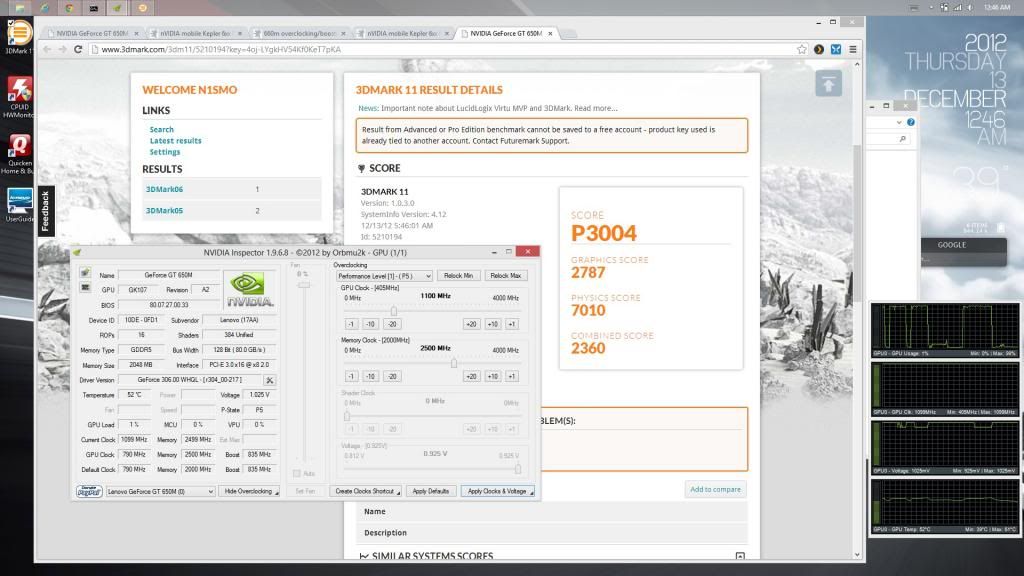Select the active NVIDIA GeForce GT 650M tab

tap(507, 33)
